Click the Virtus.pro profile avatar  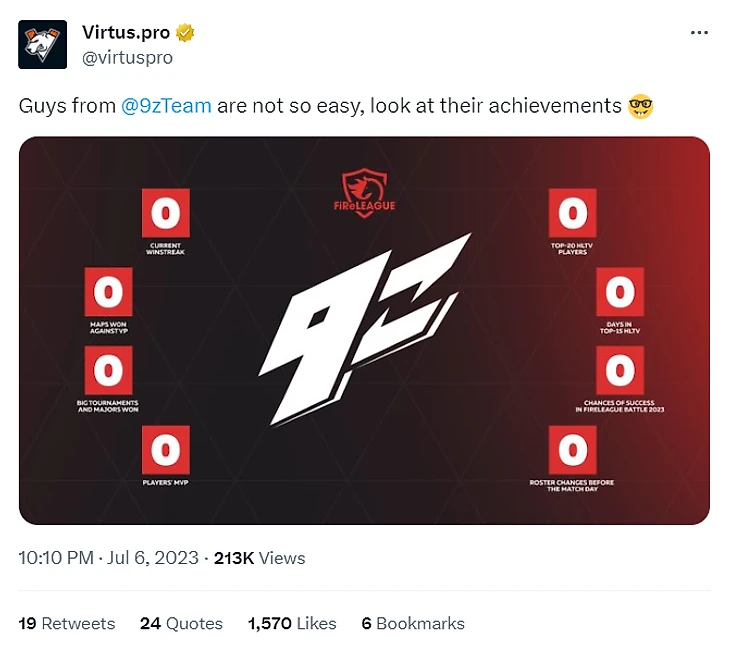(43, 44)
